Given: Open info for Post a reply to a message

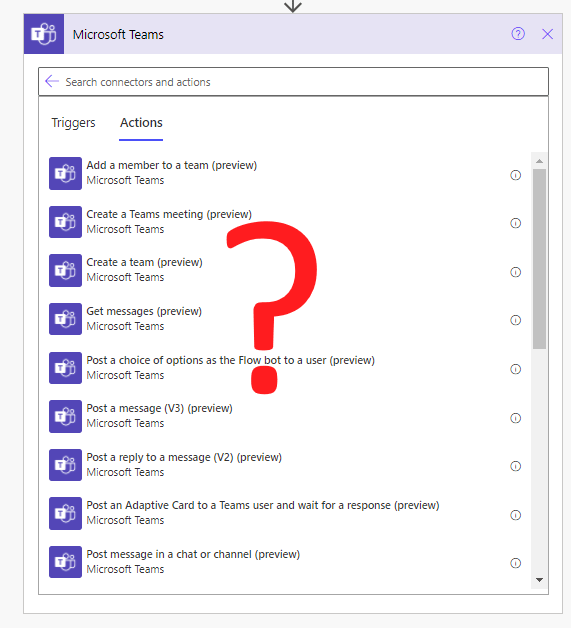Looking at the screenshot, I should (515, 466).
